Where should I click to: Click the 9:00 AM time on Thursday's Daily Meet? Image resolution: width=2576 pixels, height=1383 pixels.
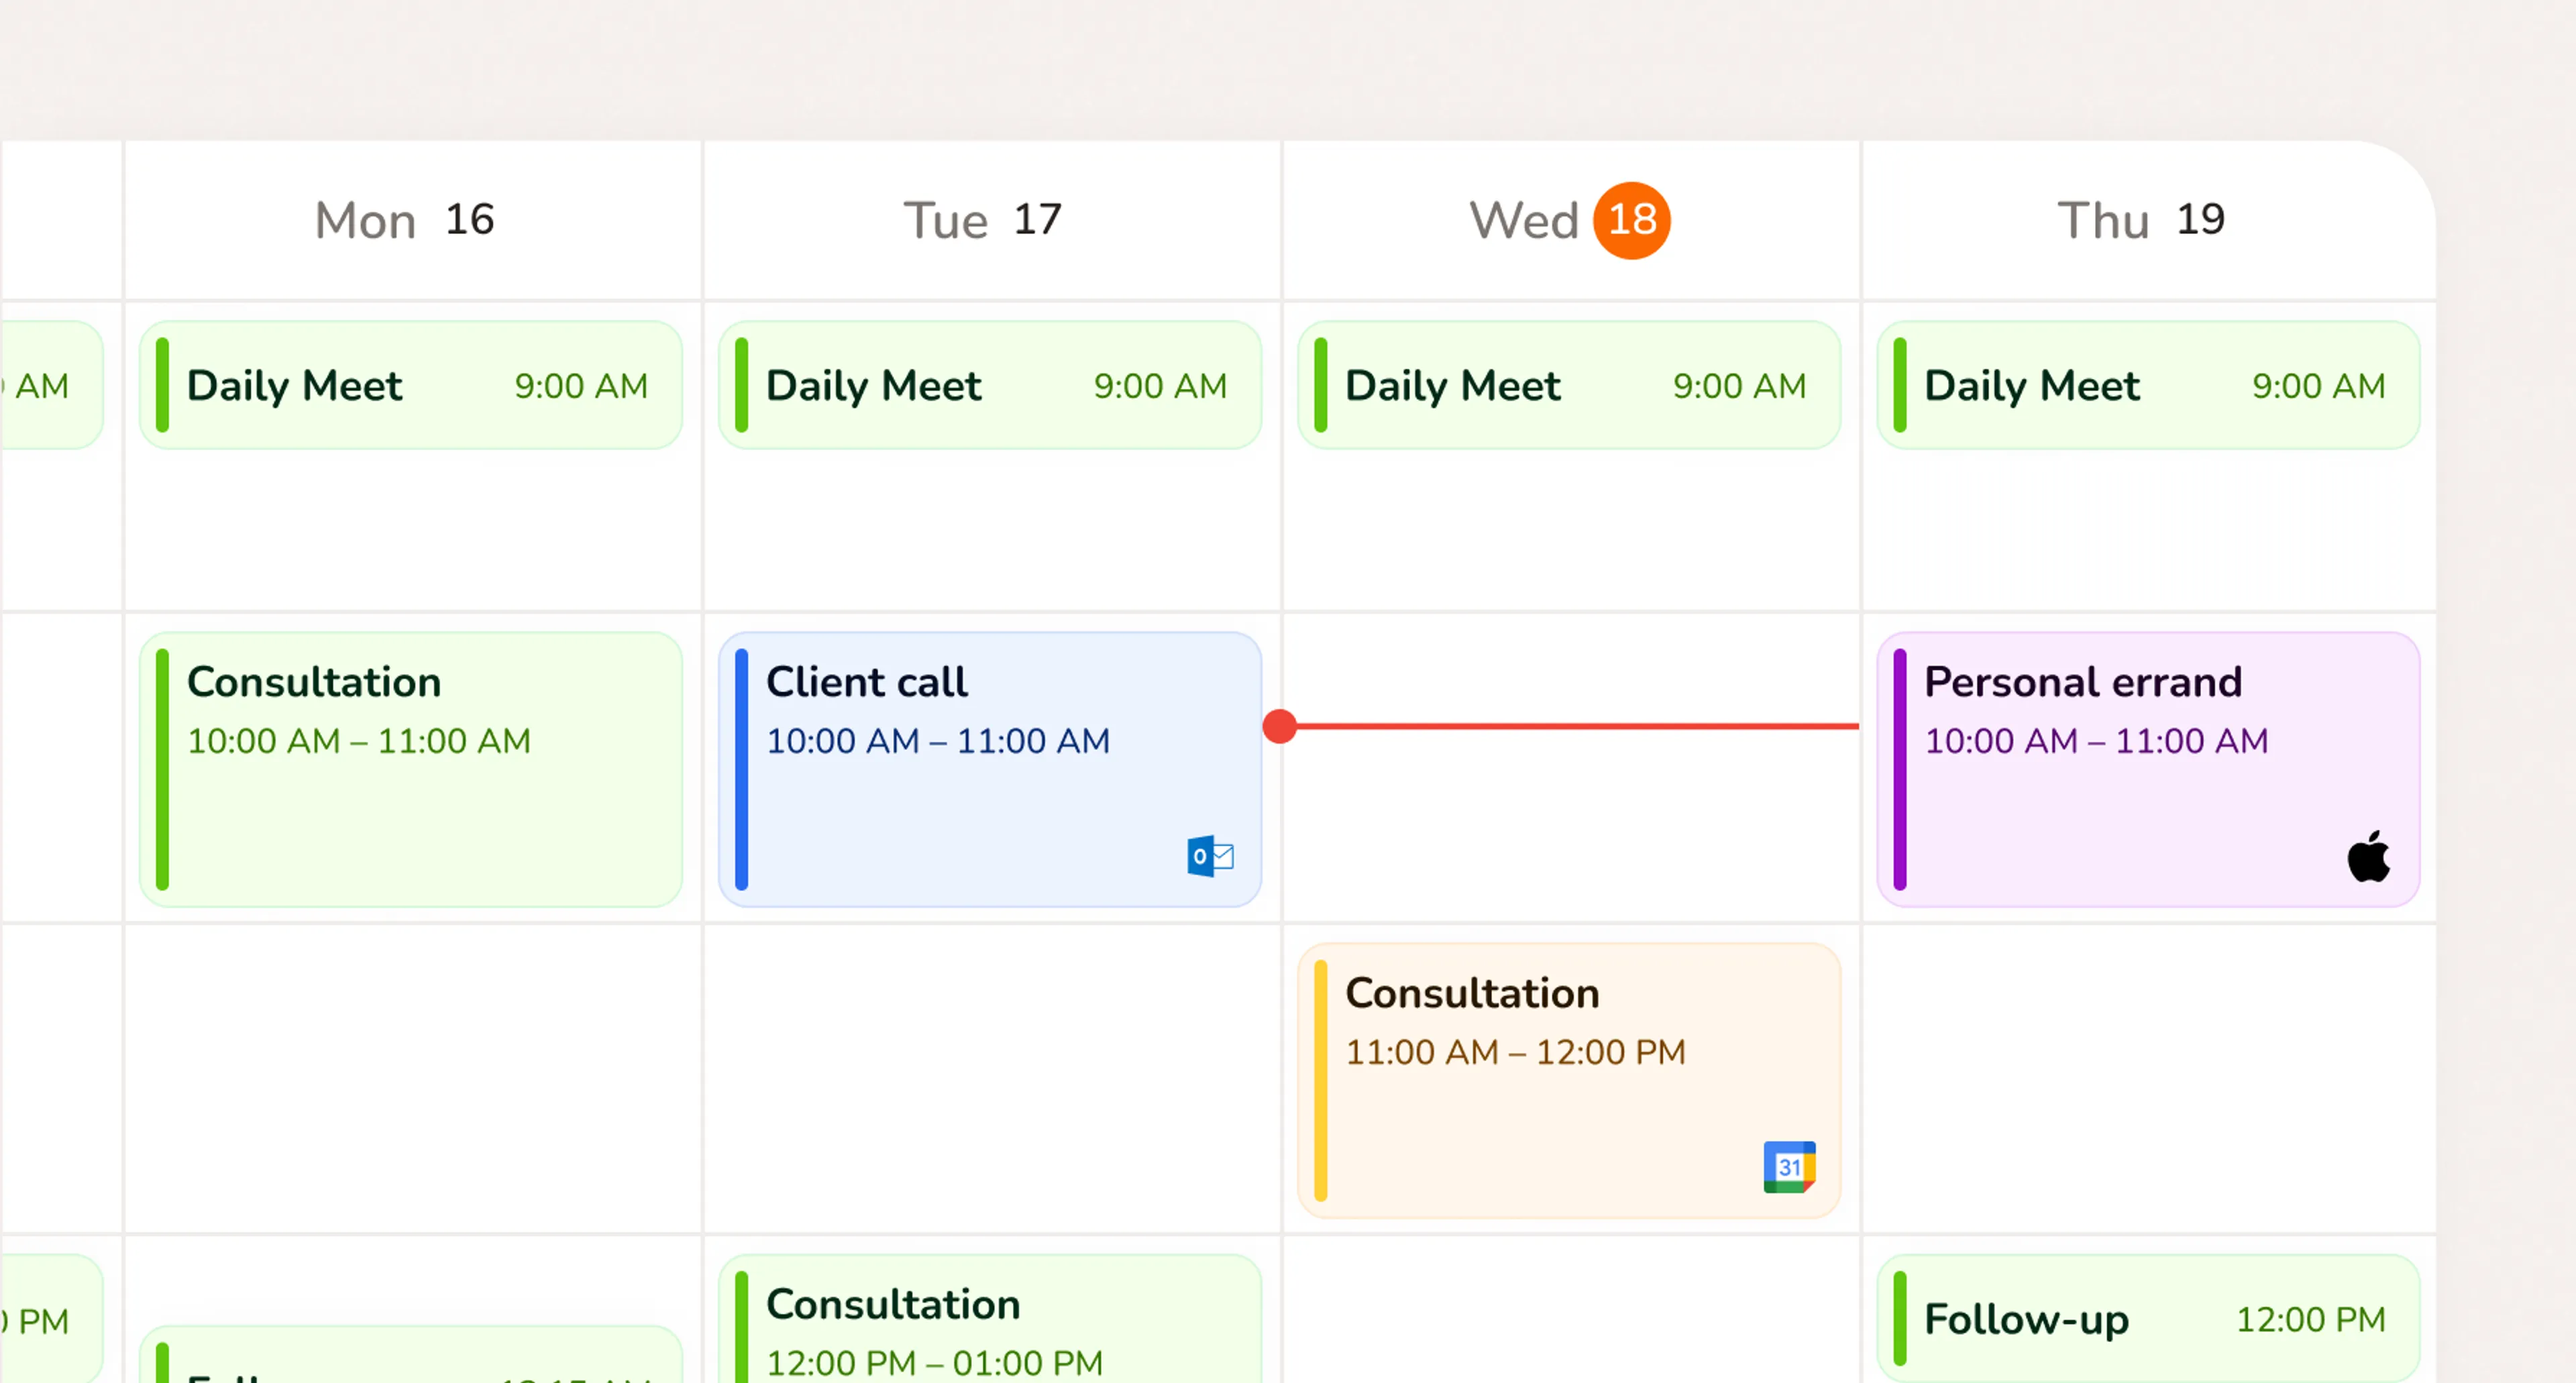pos(2319,386)
